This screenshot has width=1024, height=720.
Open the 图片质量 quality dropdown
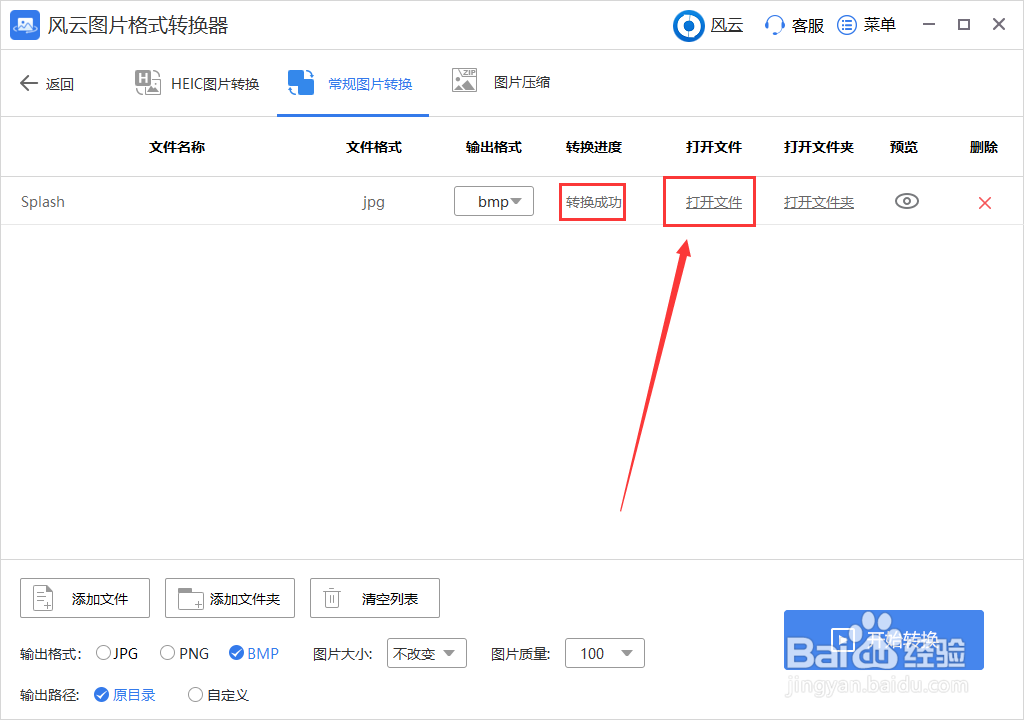604,652
